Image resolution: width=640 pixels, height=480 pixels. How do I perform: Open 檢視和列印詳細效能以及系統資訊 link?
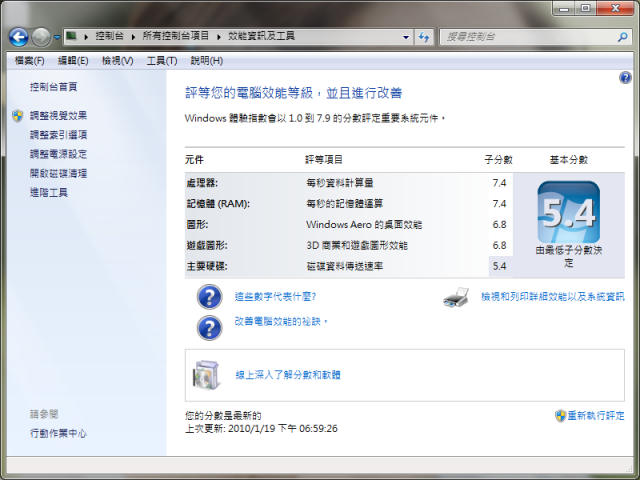(x=553, y=296)
